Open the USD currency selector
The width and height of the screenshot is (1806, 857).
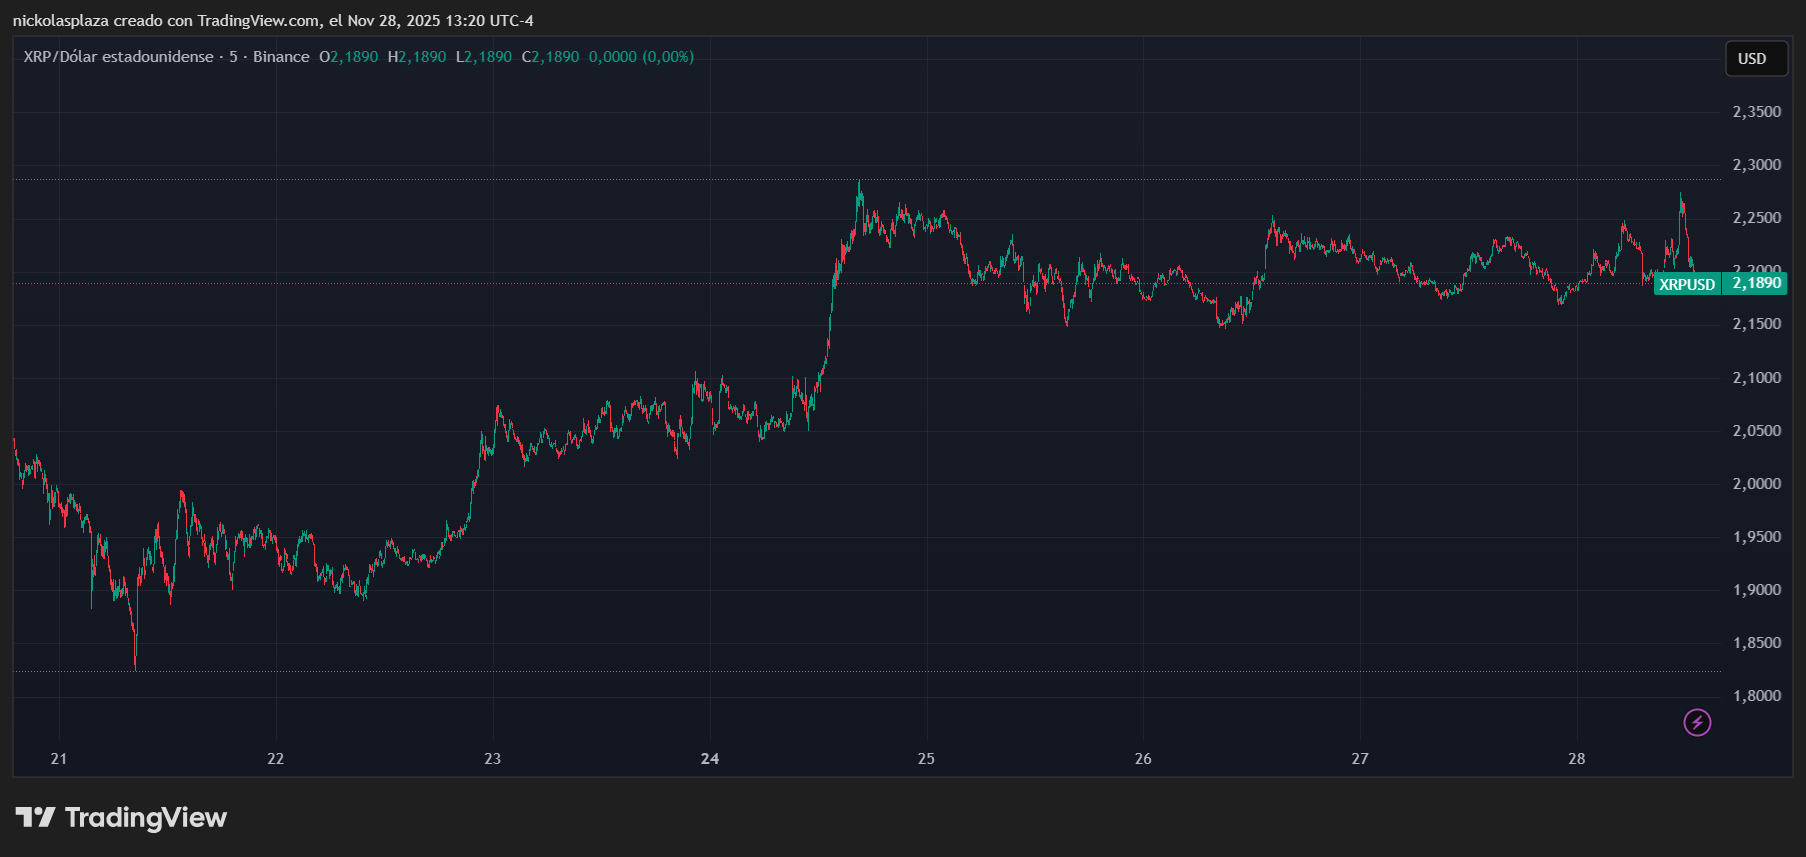(1752, 59)
